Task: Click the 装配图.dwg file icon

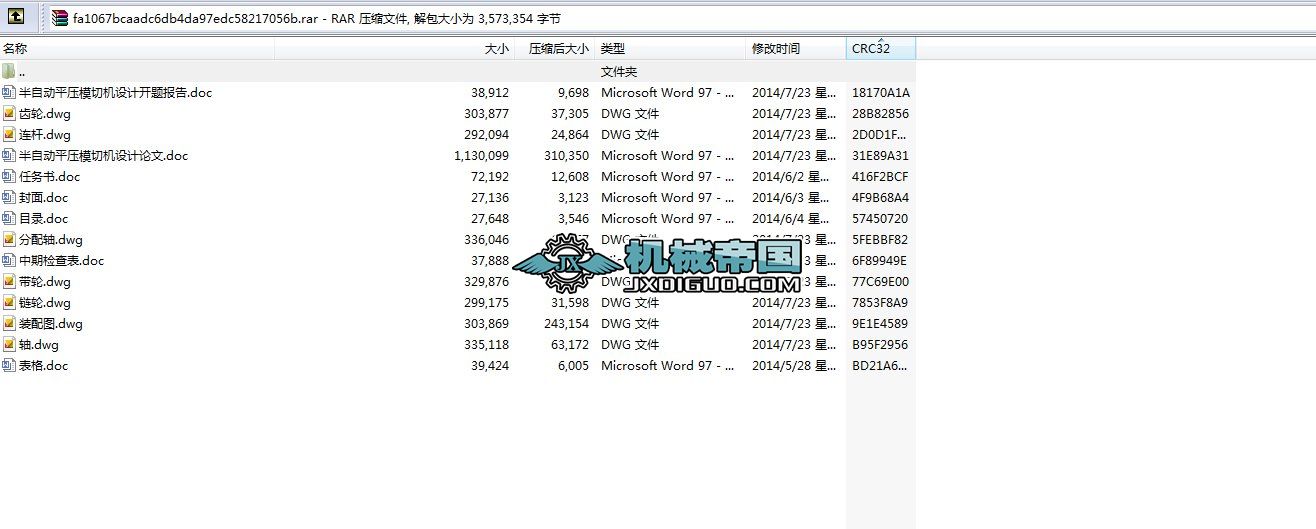Action: coord(9,323)
